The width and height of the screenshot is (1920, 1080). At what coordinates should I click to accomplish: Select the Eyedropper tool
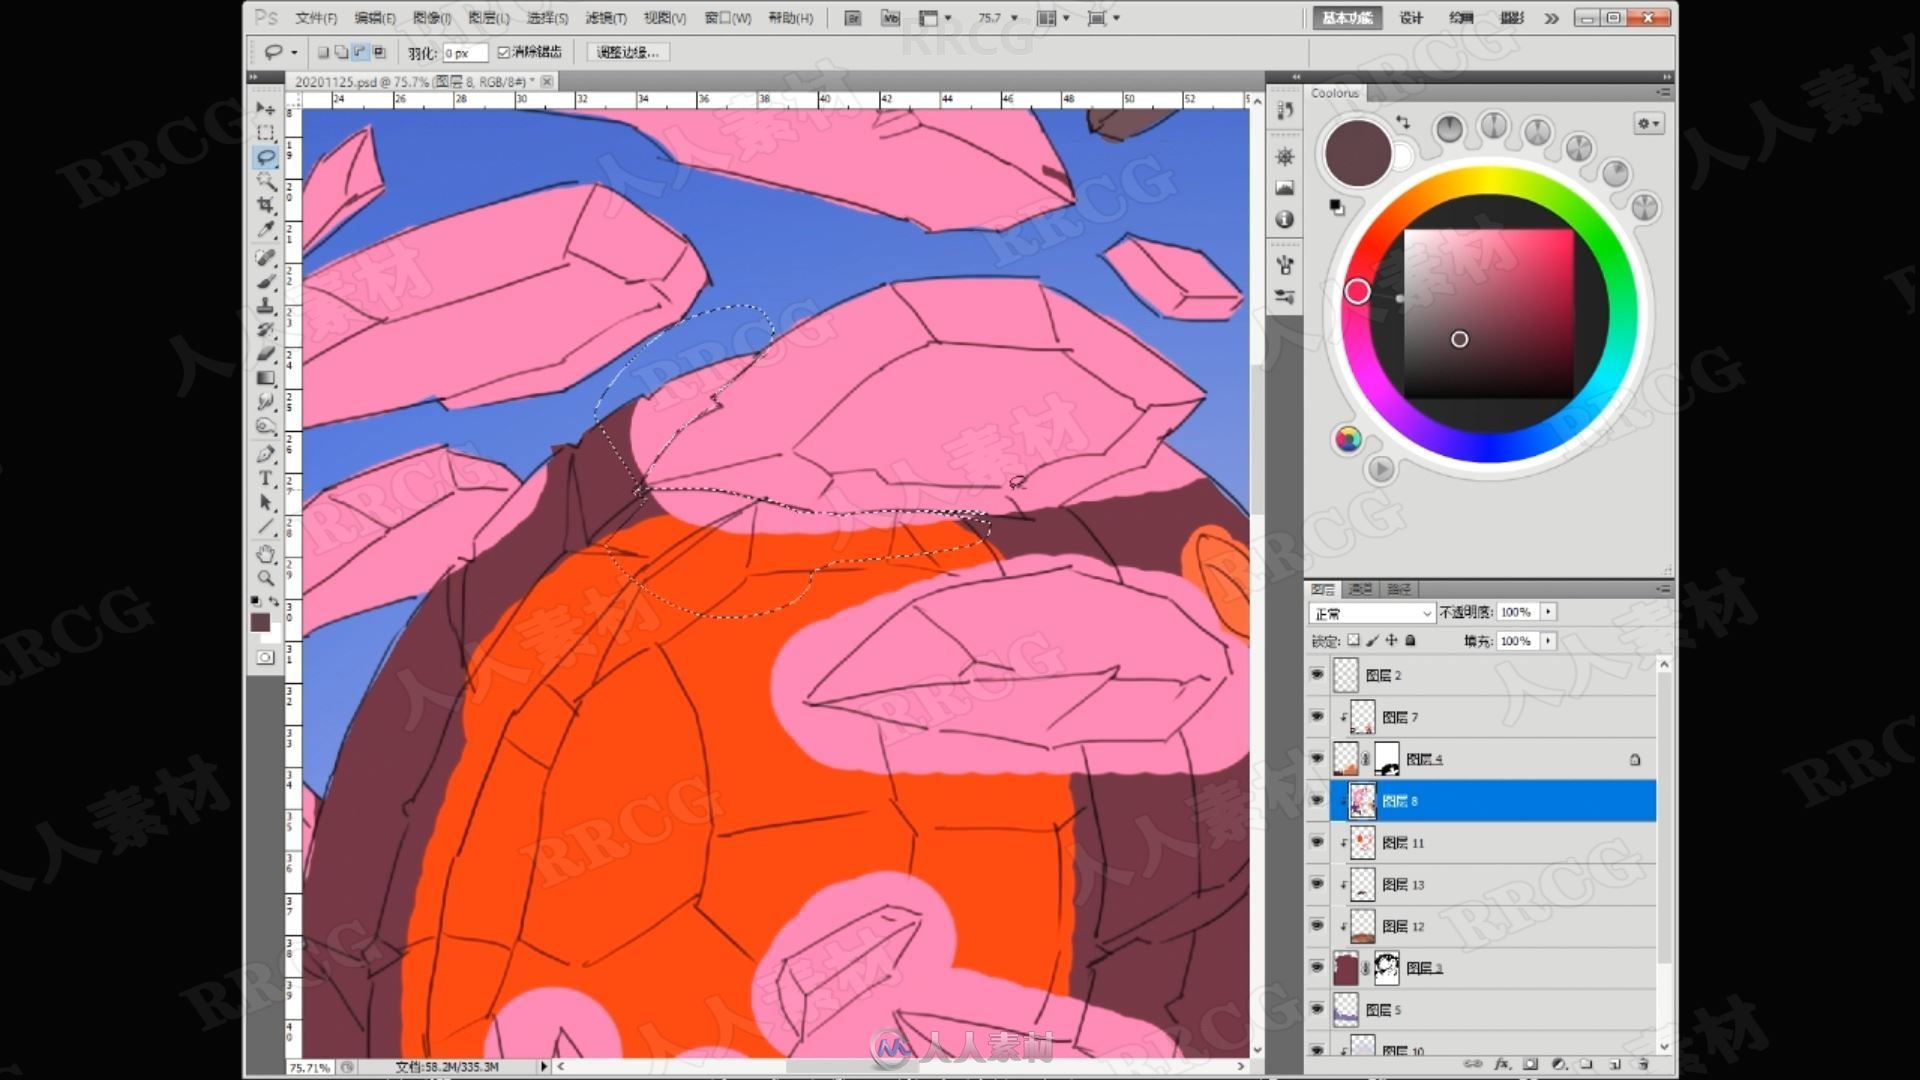point(265,229)
